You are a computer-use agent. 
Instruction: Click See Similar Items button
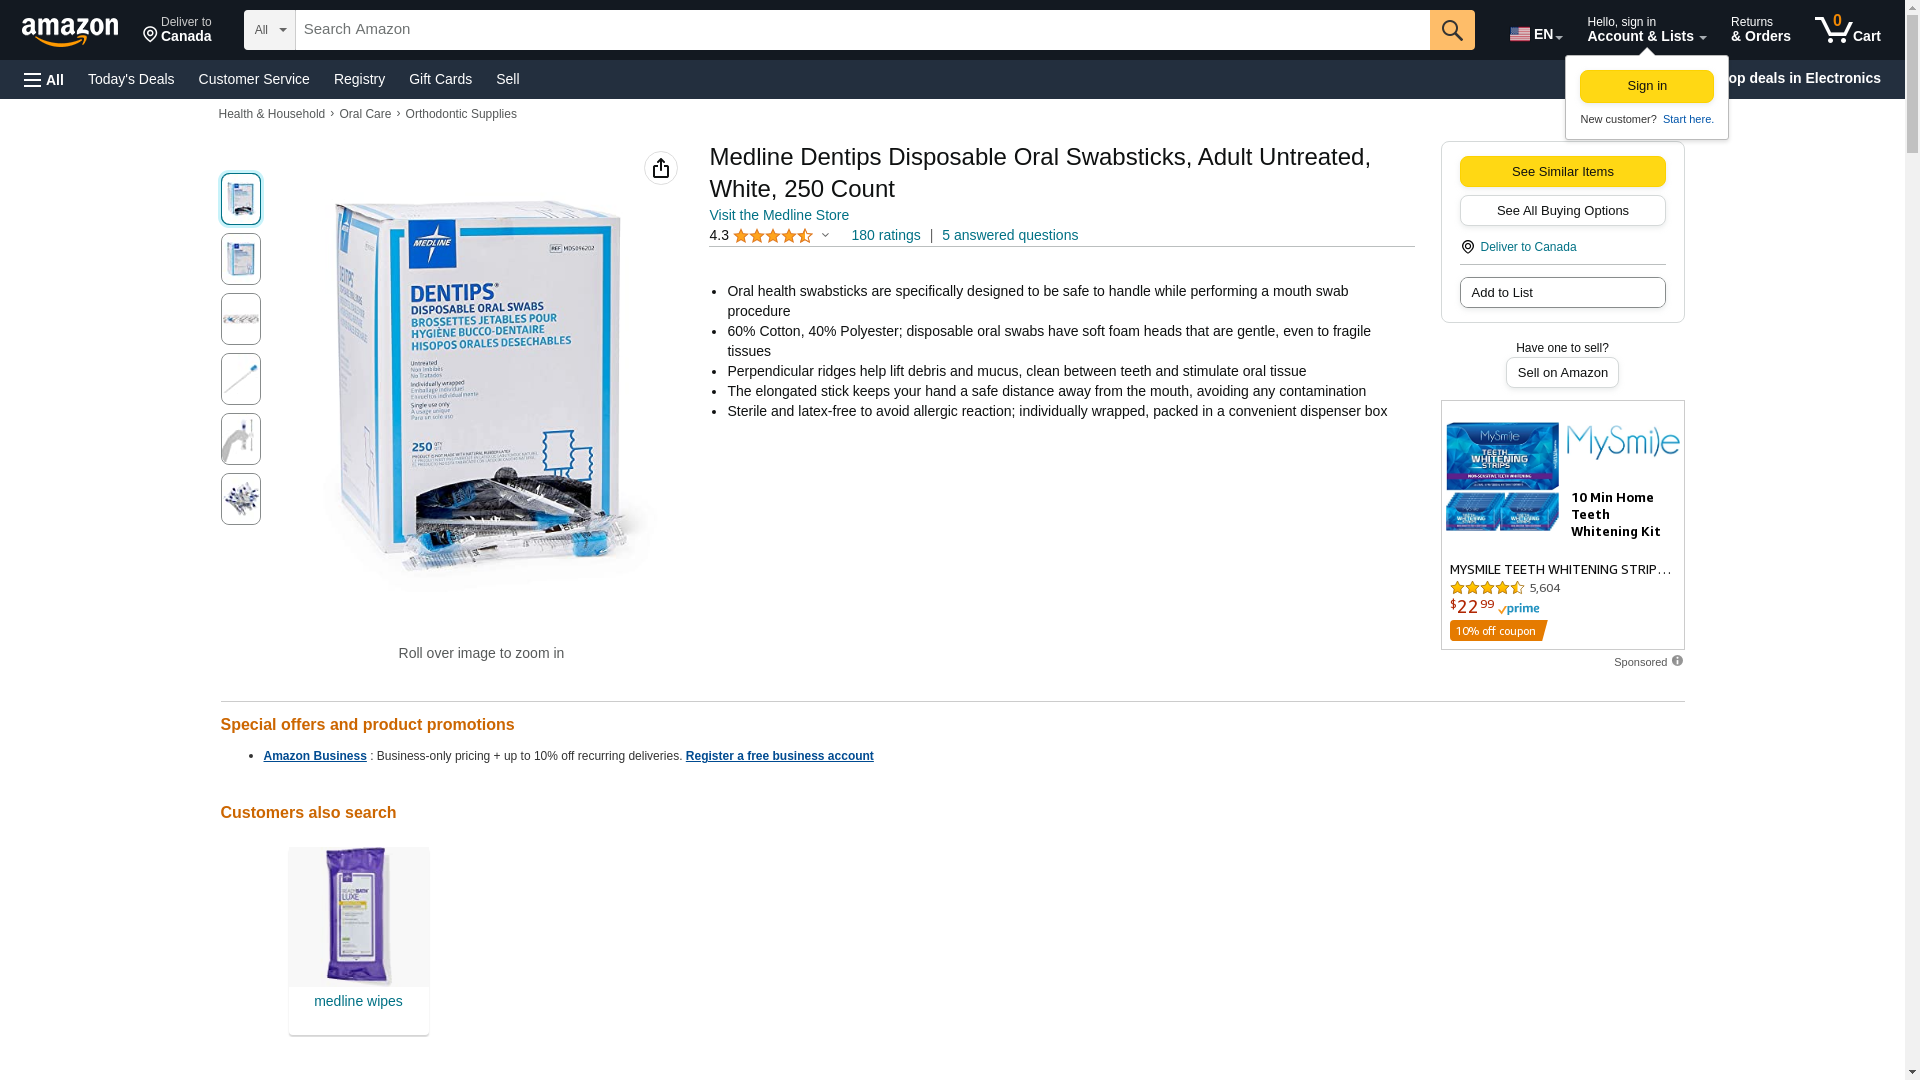point(1562,172)
